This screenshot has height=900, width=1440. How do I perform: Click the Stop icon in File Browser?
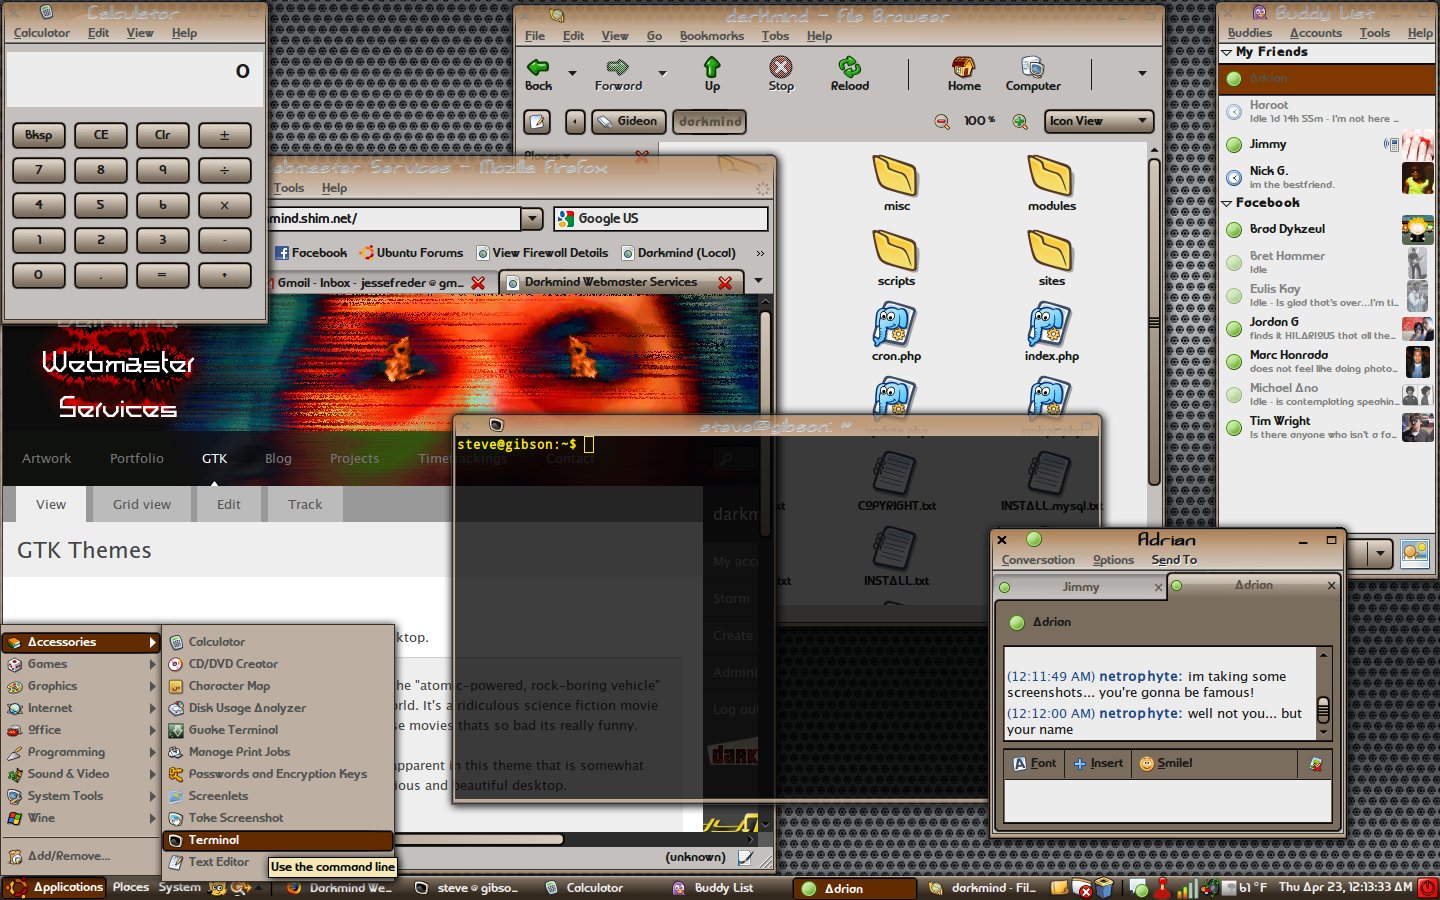tap(781, 67)
